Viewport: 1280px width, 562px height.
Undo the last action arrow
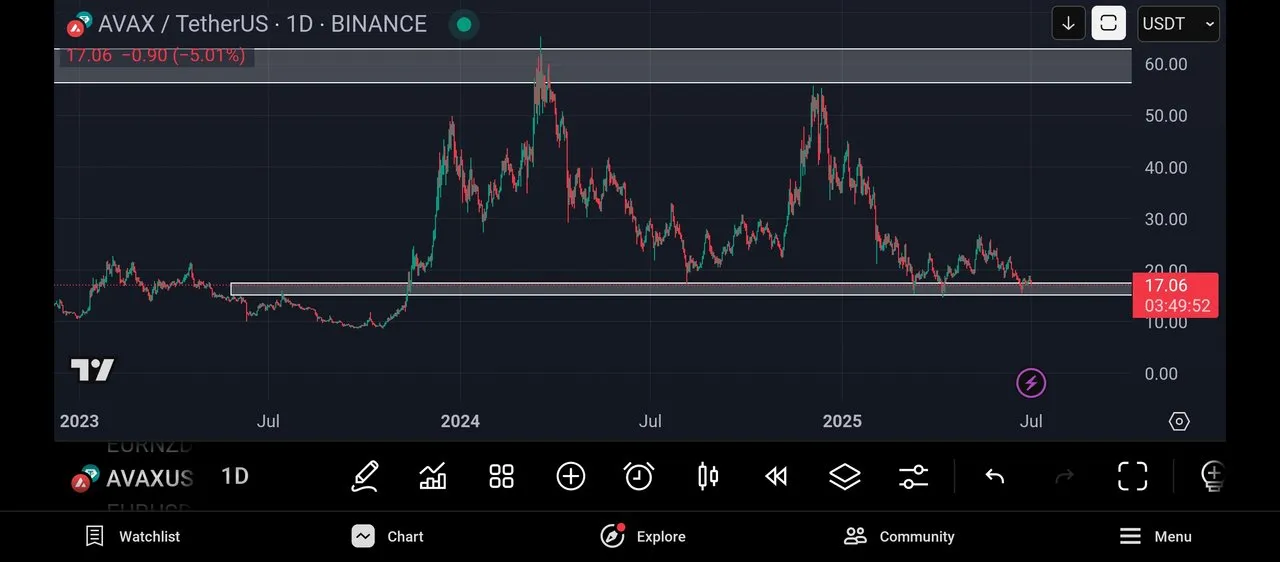994,476
